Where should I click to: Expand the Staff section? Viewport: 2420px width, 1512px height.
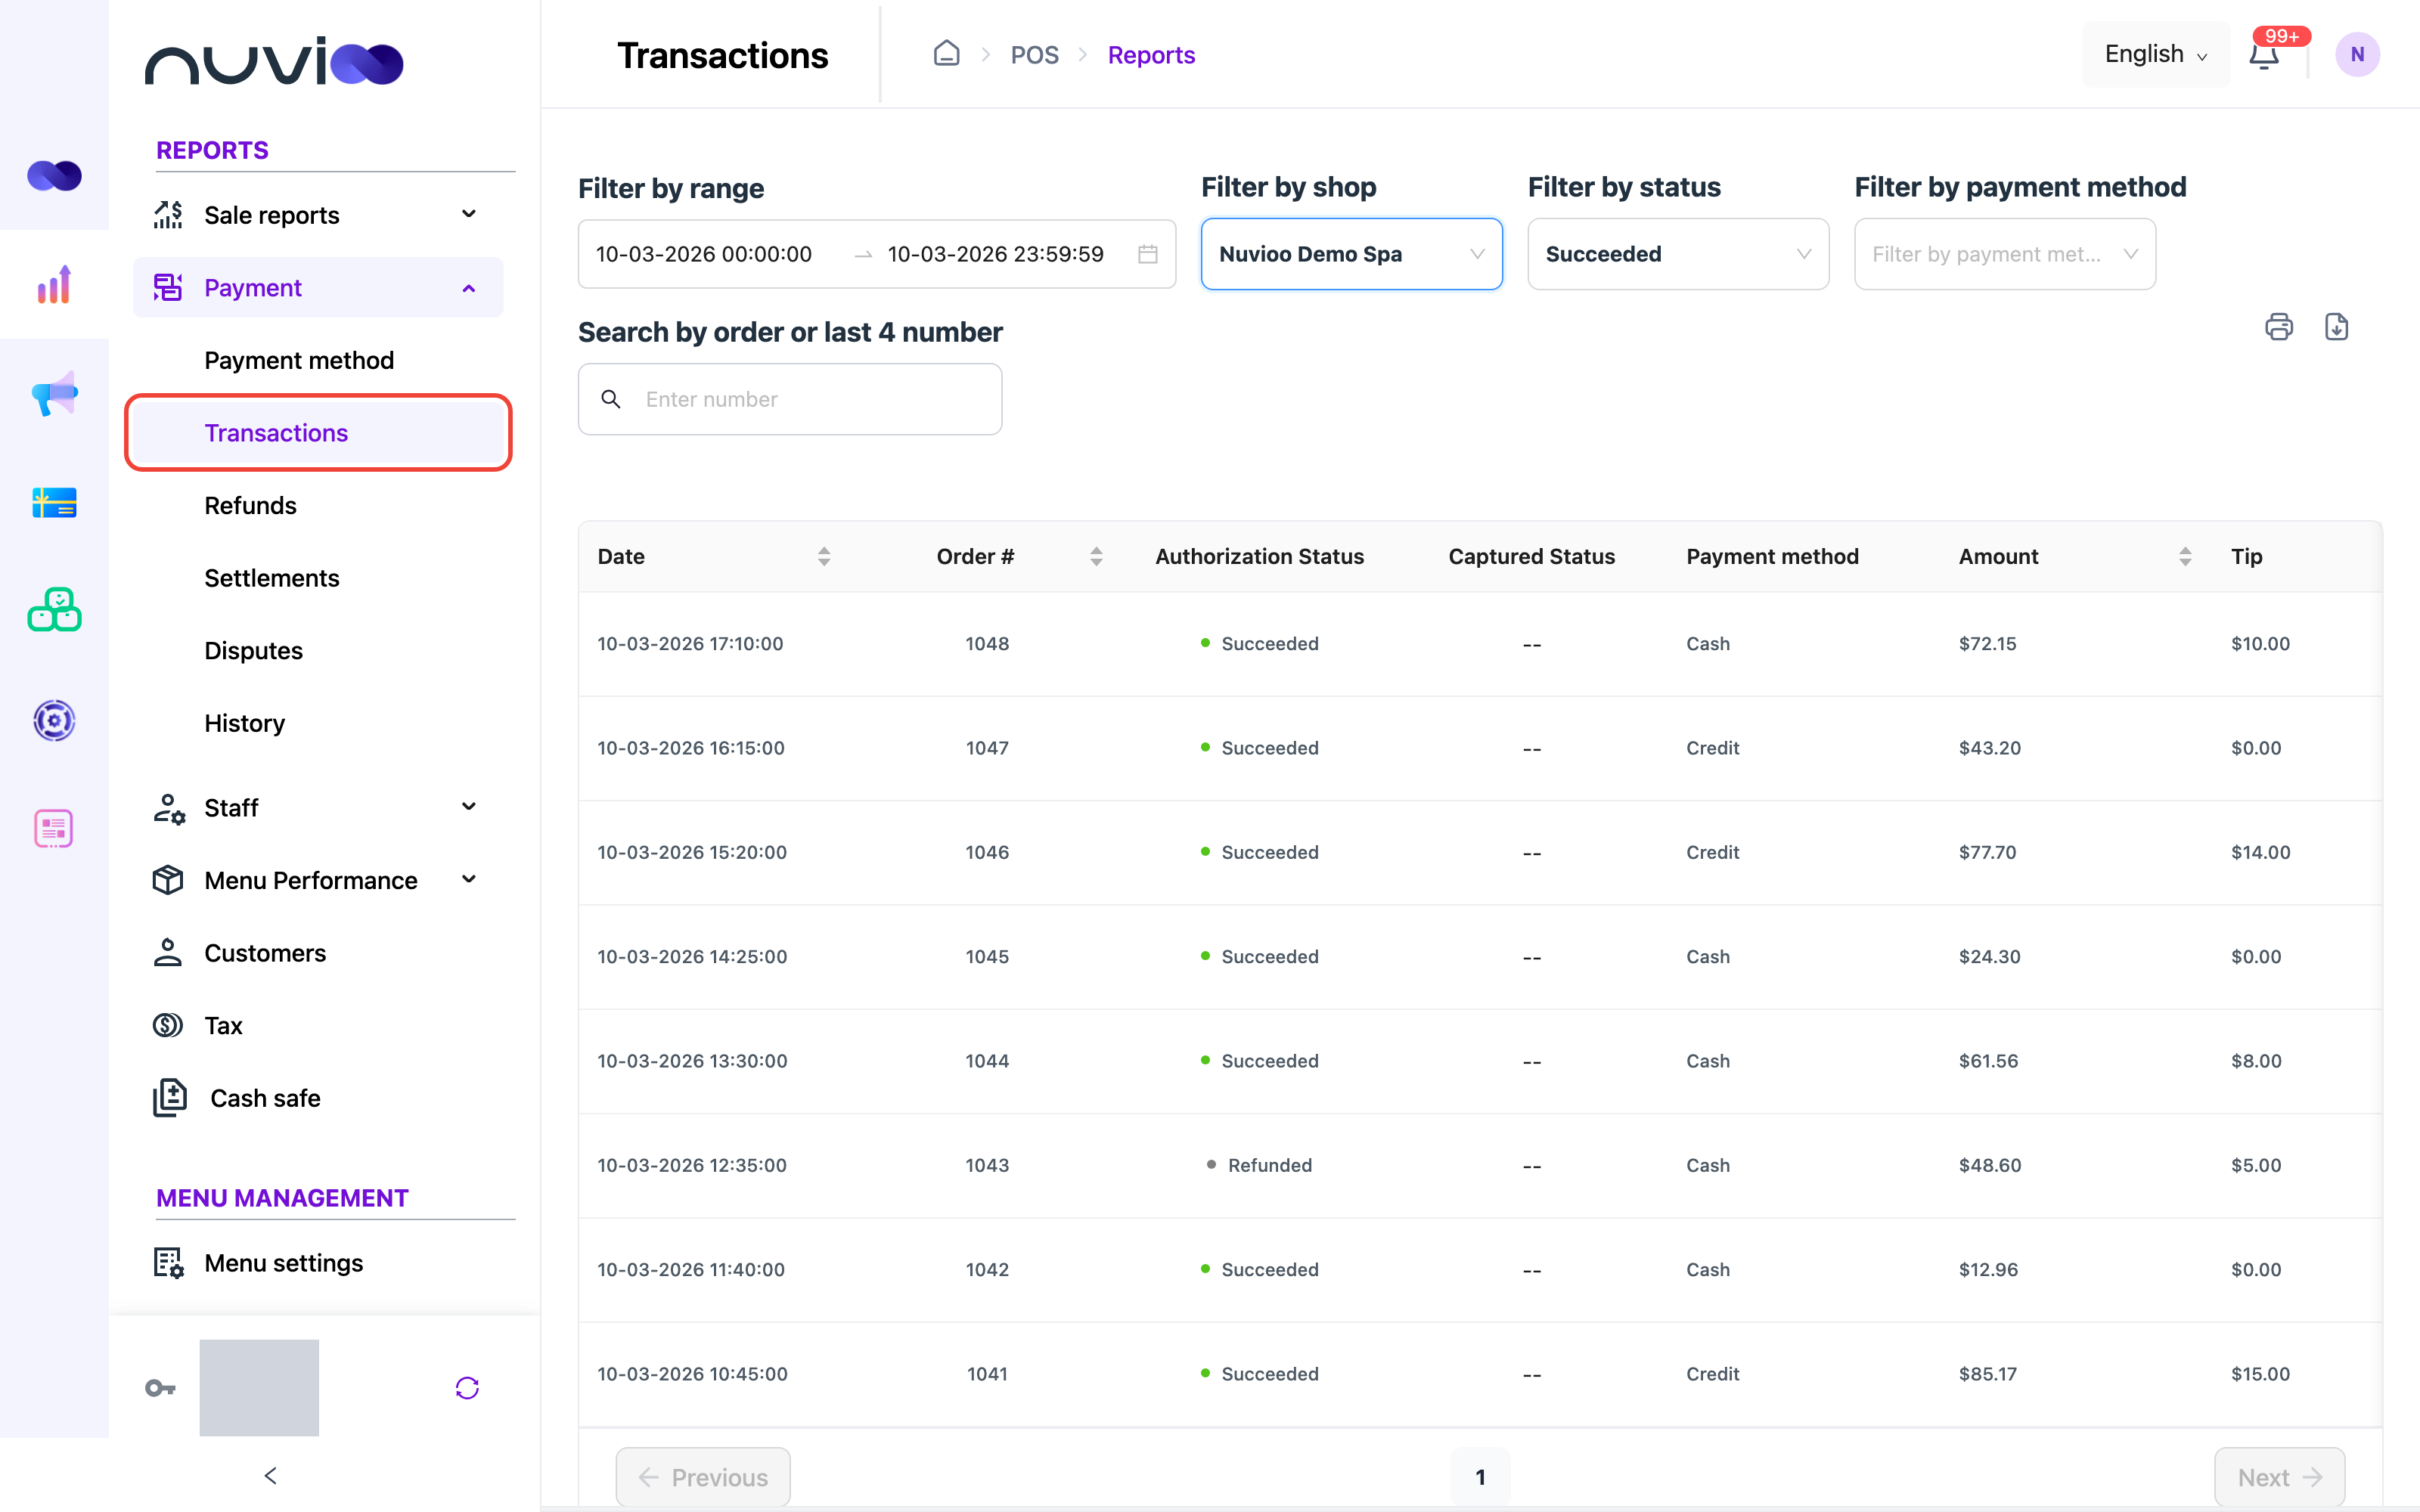(x=318, y=807)
